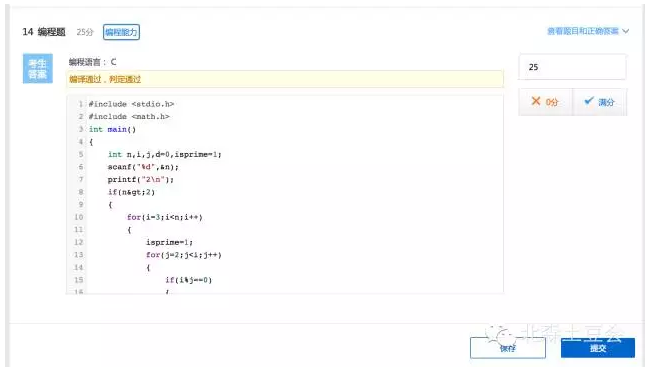Screen dimensions: 652x371
Task: Click line number 10 in code gutter
Action: tap(79, 217)
